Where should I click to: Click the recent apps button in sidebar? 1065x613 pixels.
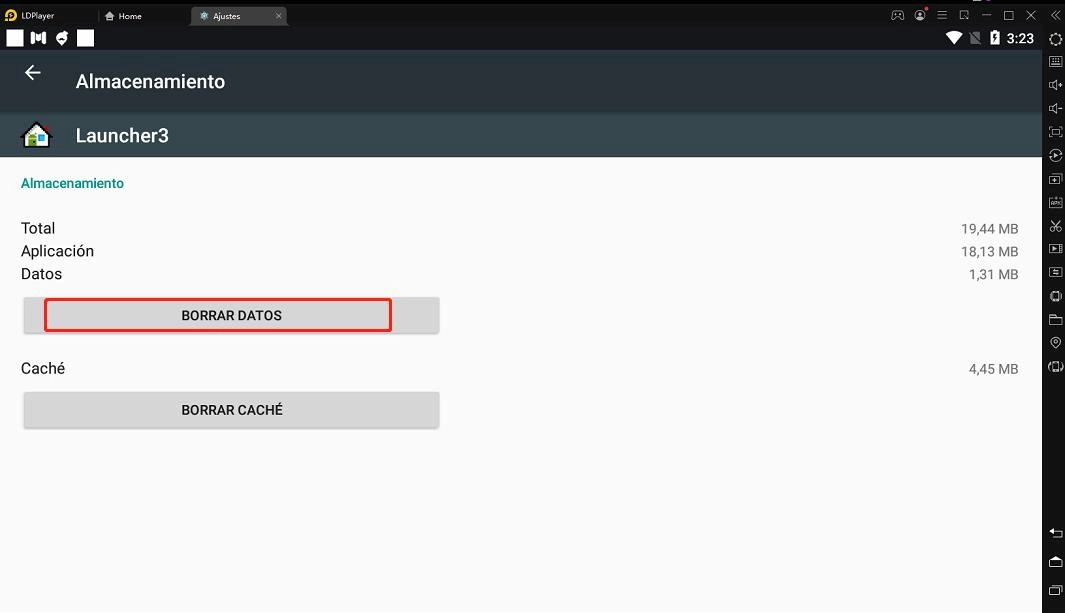[1055, 591]
